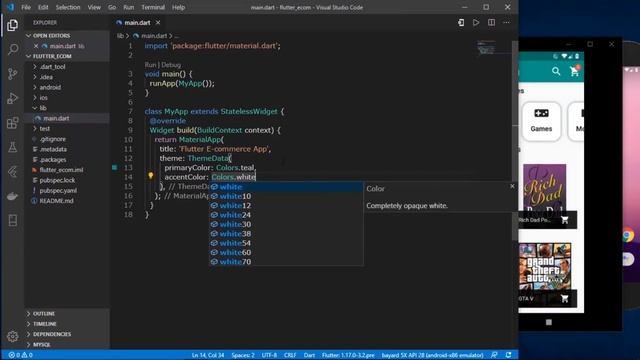Open the Manage settings gear
The height and width of the screenshot is (360, 640).
[13, 336]
